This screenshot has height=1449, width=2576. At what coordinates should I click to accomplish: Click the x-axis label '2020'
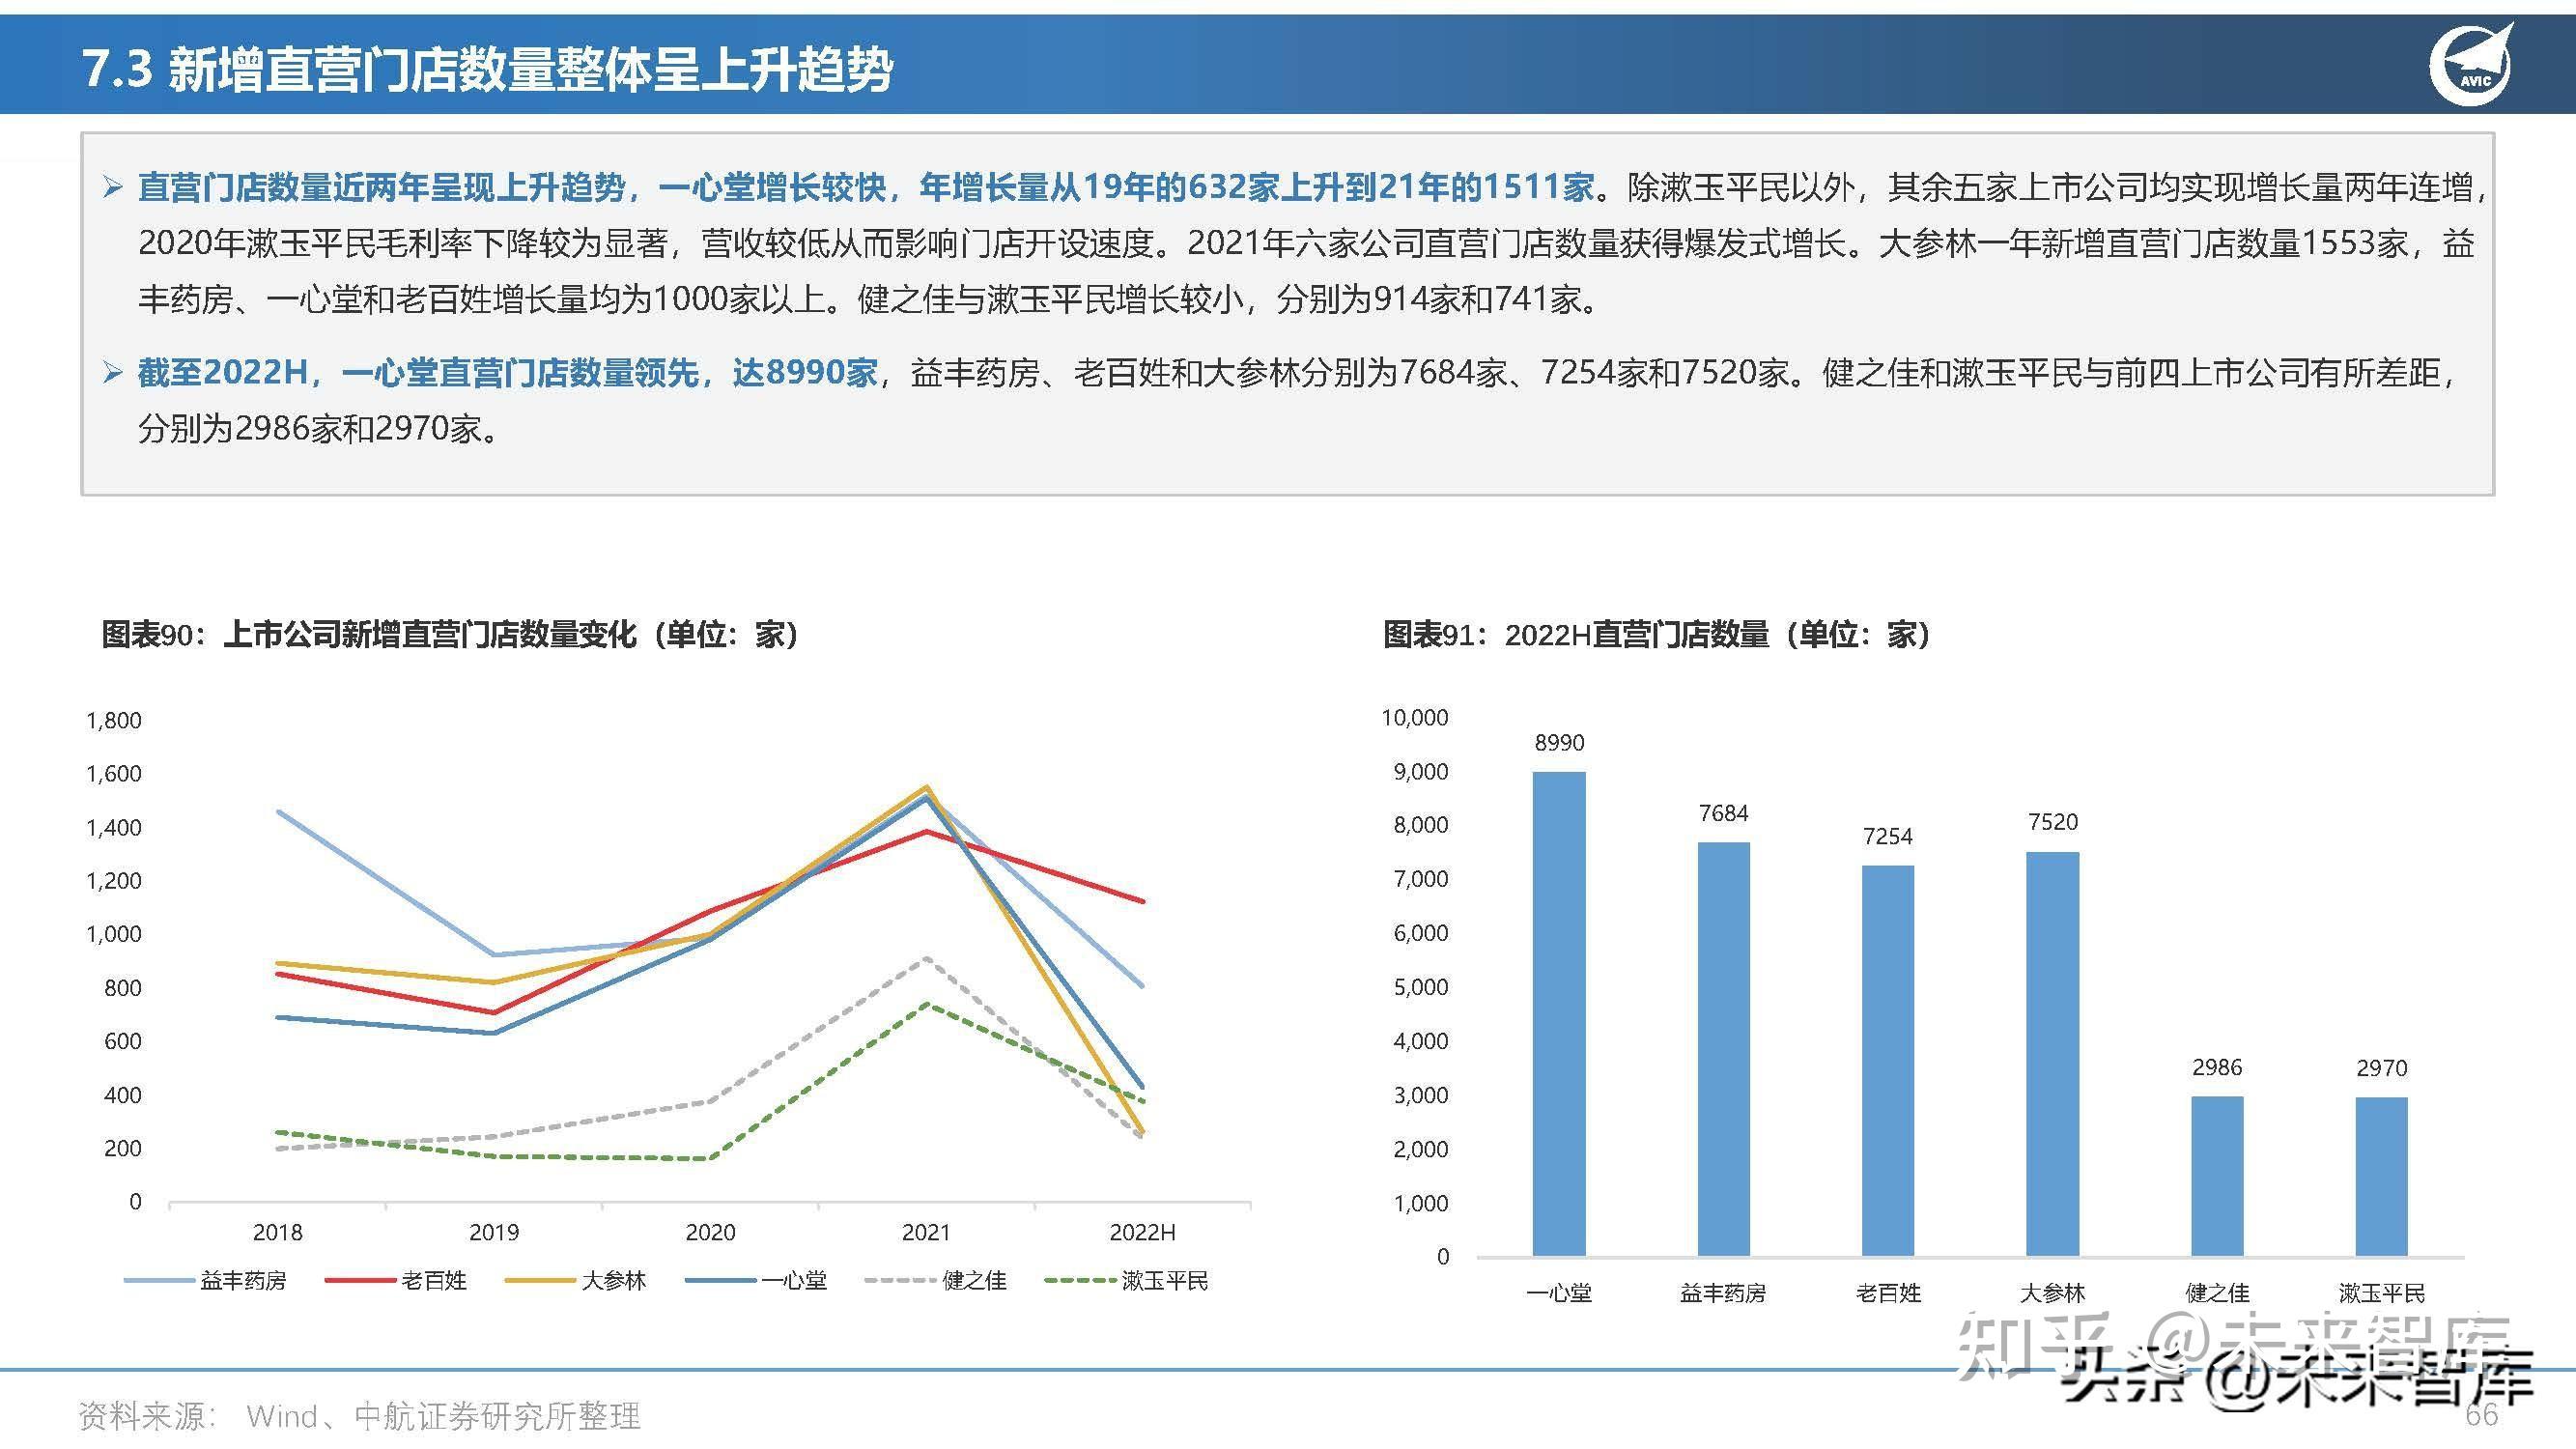tap(710, 1233)
